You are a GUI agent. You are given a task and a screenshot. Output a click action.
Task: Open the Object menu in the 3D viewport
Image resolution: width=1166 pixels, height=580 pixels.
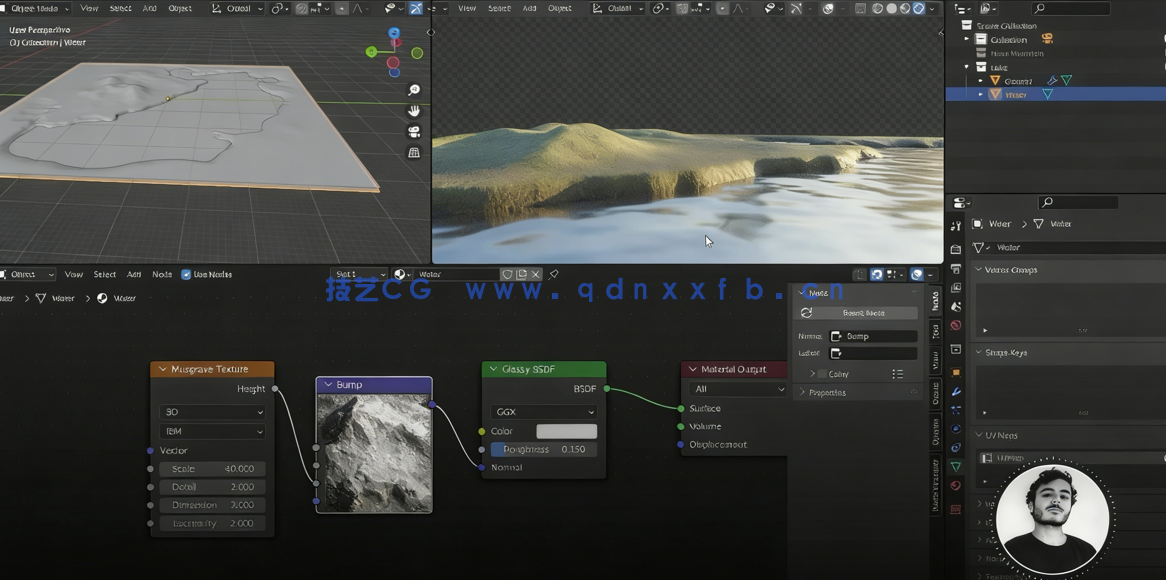(x=181, y=8)
